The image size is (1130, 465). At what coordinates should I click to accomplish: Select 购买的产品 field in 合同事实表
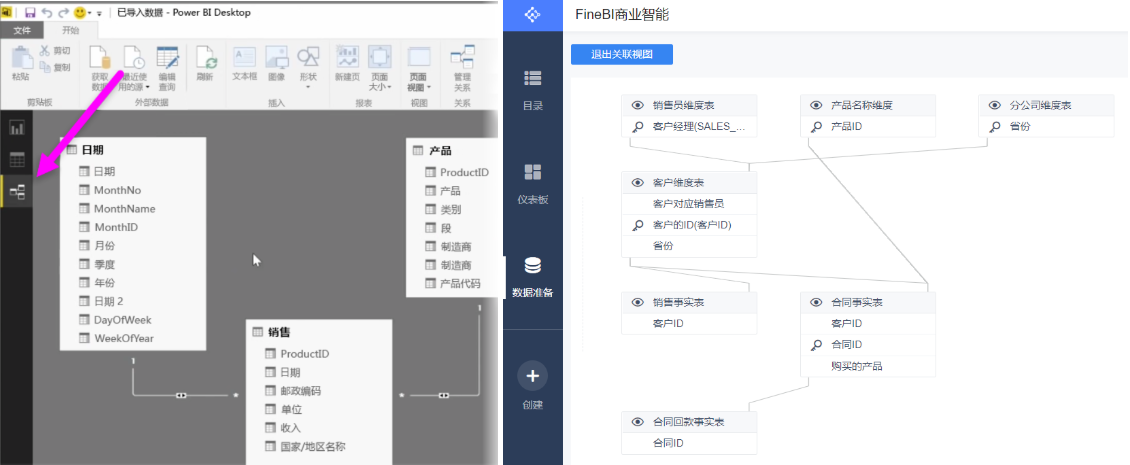[868, 366]
